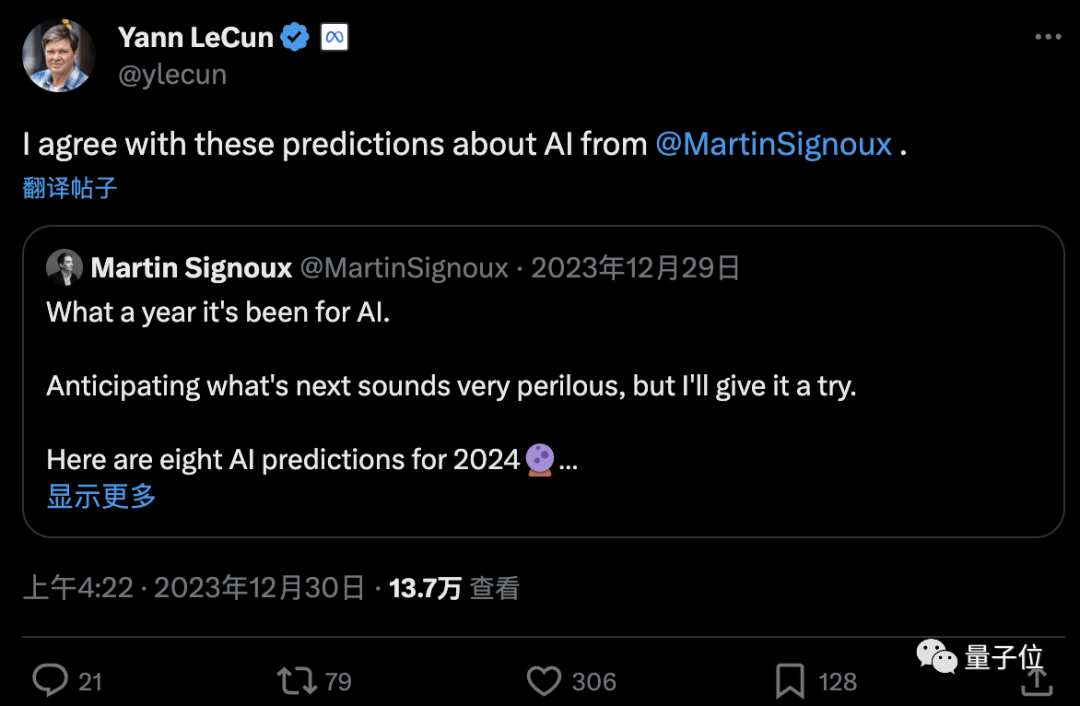Click the repost icon with 79 reposts
The image size is (1080, 706).
[x=296, y=681]
